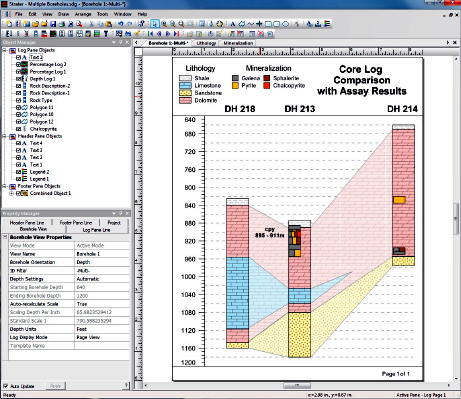Select the Ellipse drawing tool
461x399 pixels.
(x=286, y=24)
